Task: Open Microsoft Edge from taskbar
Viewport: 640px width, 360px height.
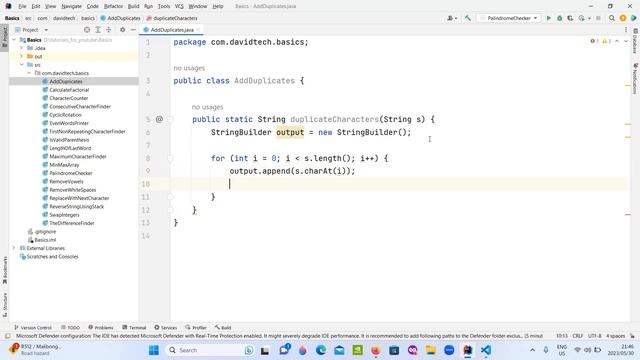Action: coord(321,350)
